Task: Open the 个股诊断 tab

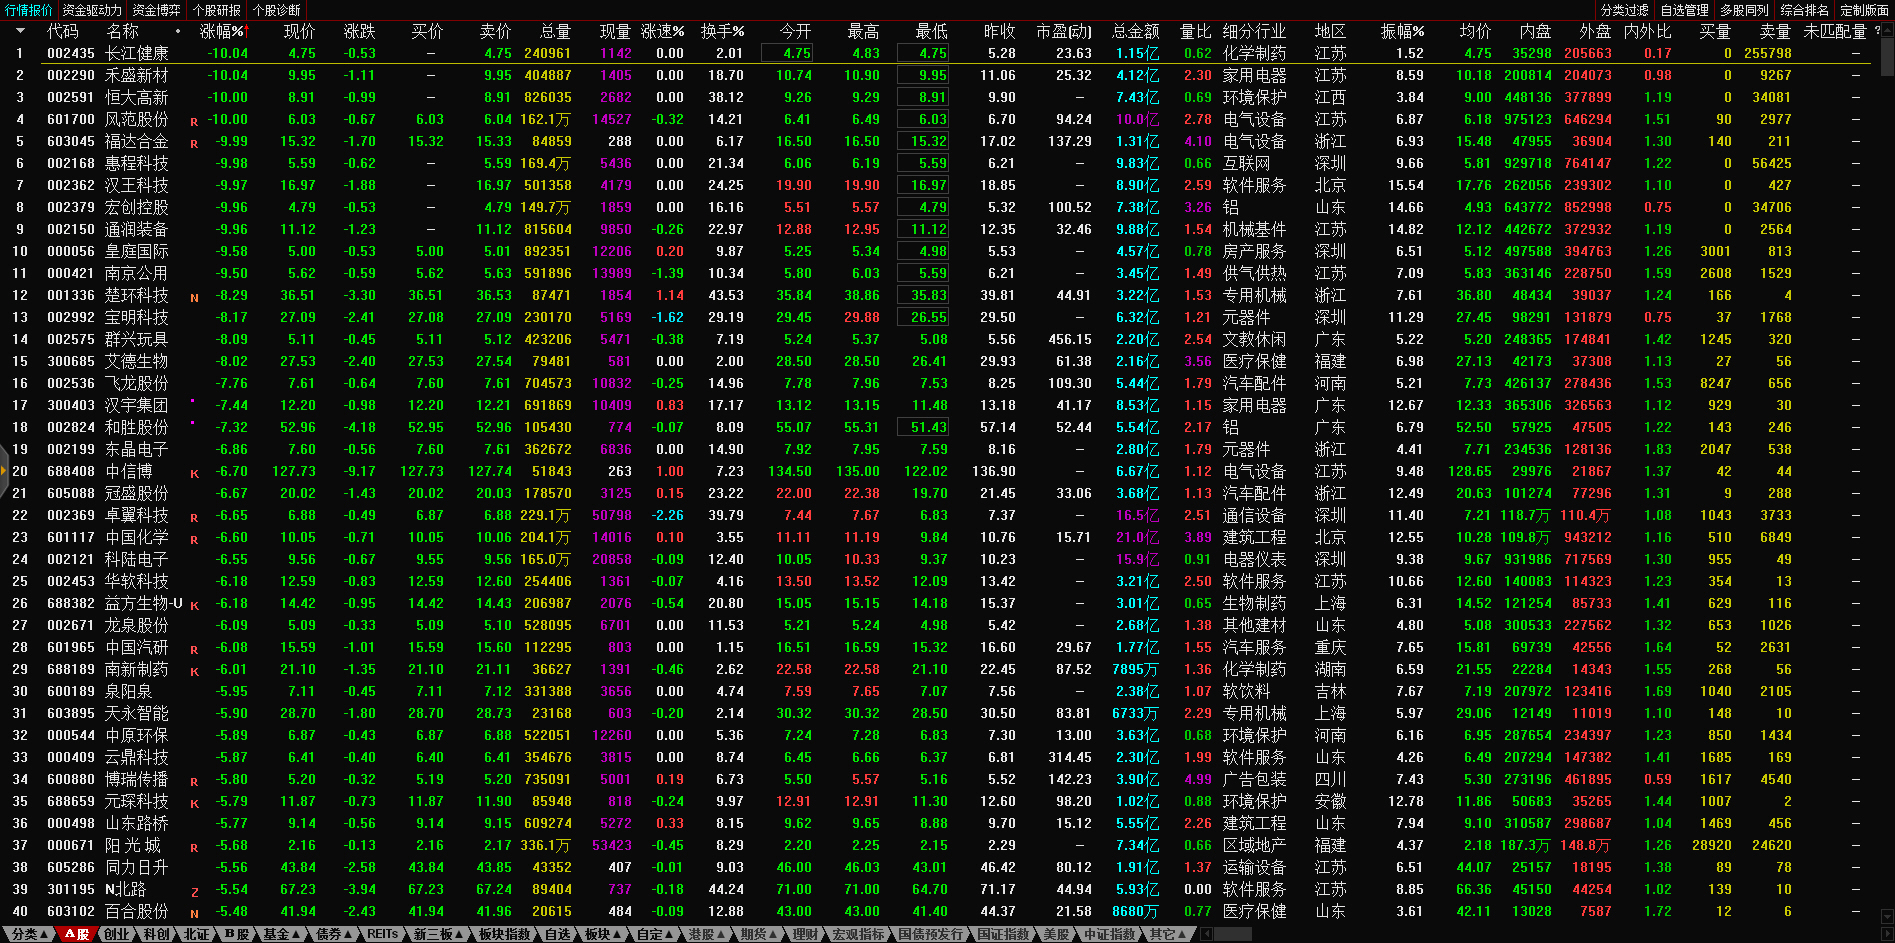Action: point(277,10)
